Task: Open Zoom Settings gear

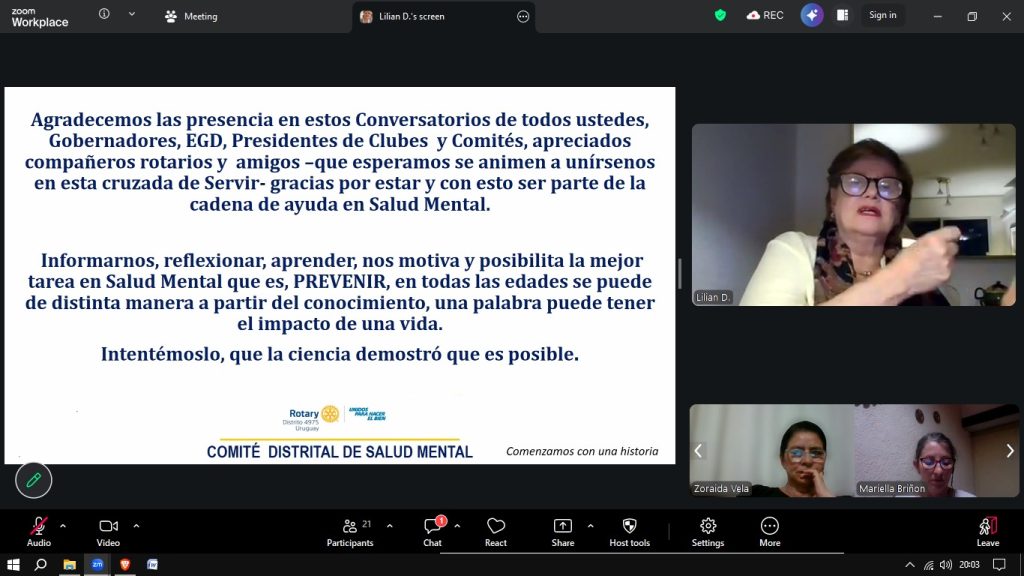Action: (x=707, y=529)
